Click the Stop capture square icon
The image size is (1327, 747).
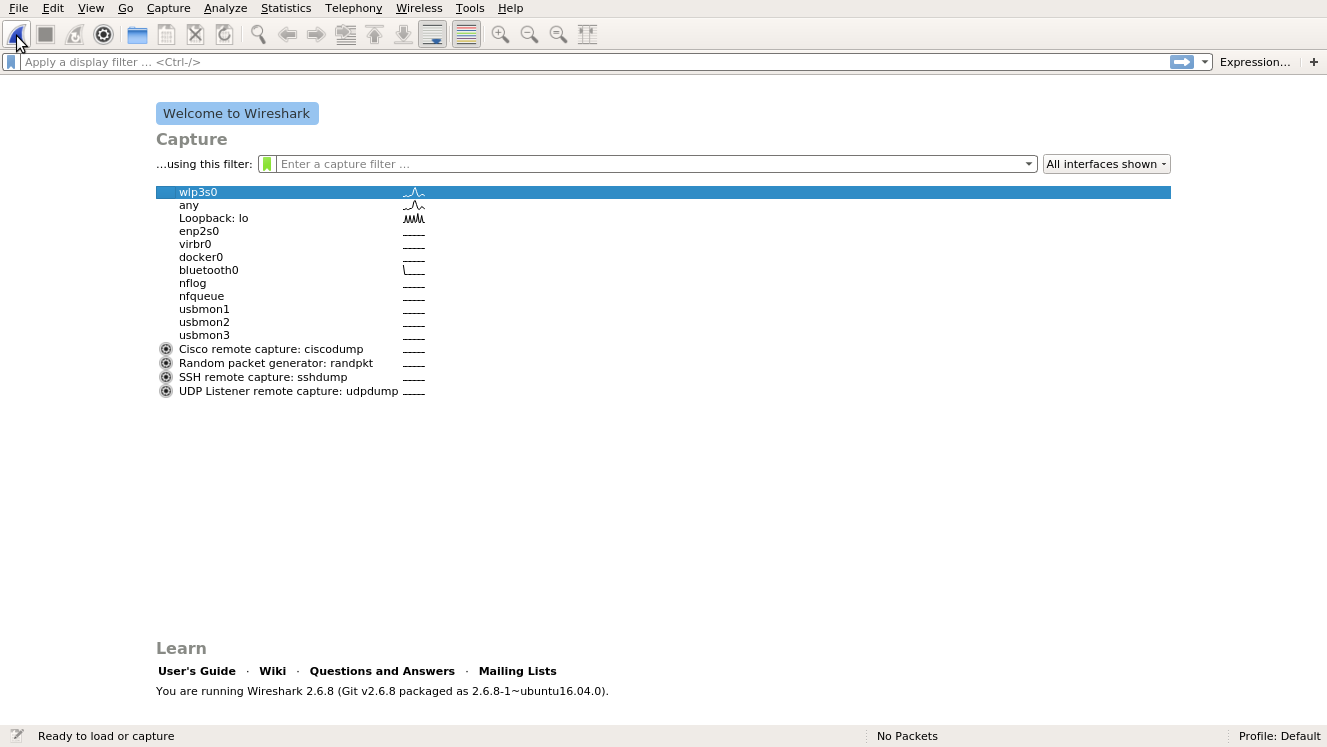tap(45, 34)
